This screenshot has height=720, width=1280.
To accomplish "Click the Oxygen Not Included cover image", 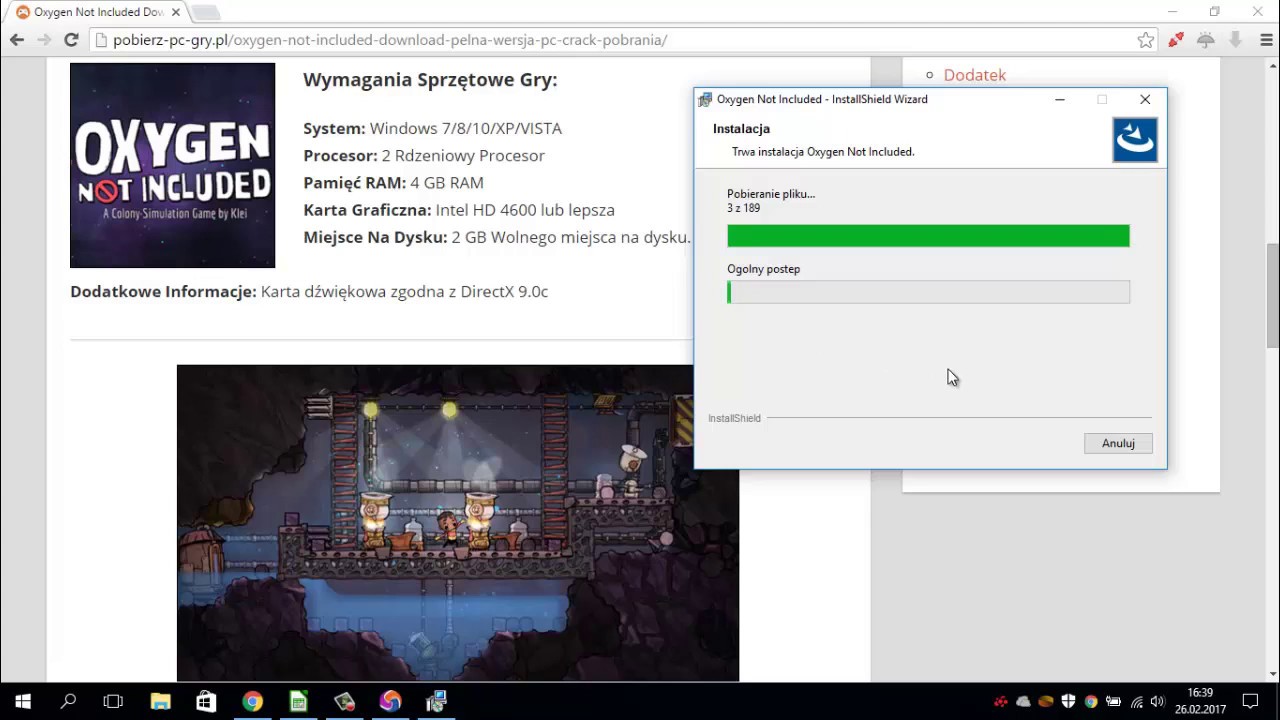I will click(172, 165).
